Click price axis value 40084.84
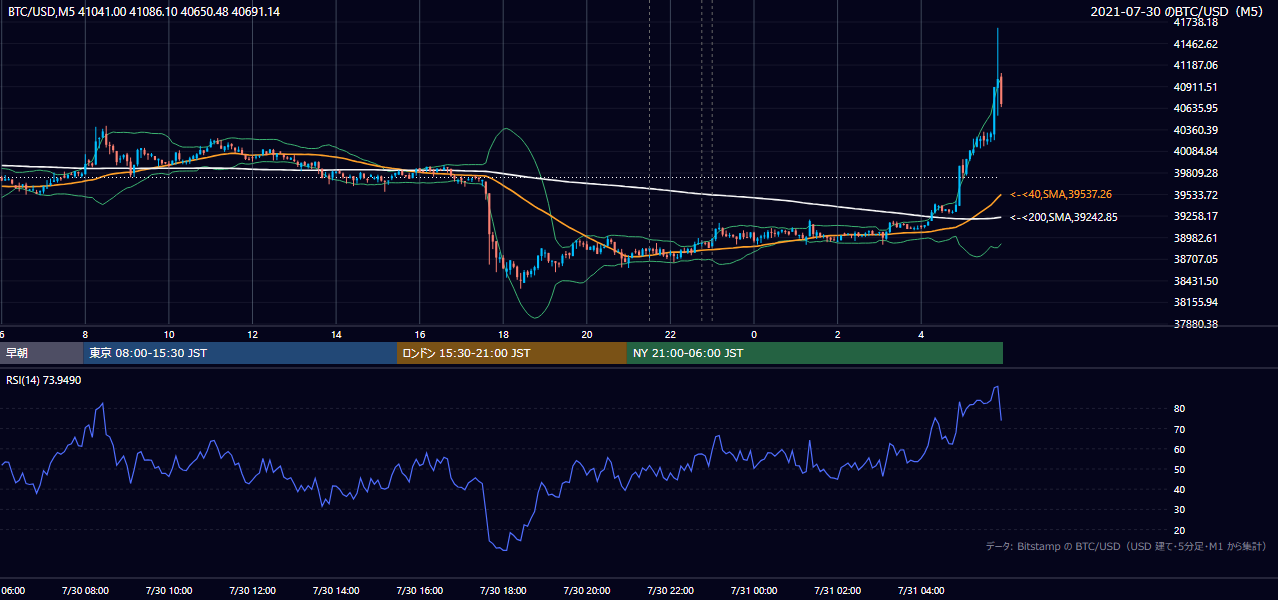The width and height of the screenshot is (1278, 600). pyautogui.click(x=1195, y=151)
